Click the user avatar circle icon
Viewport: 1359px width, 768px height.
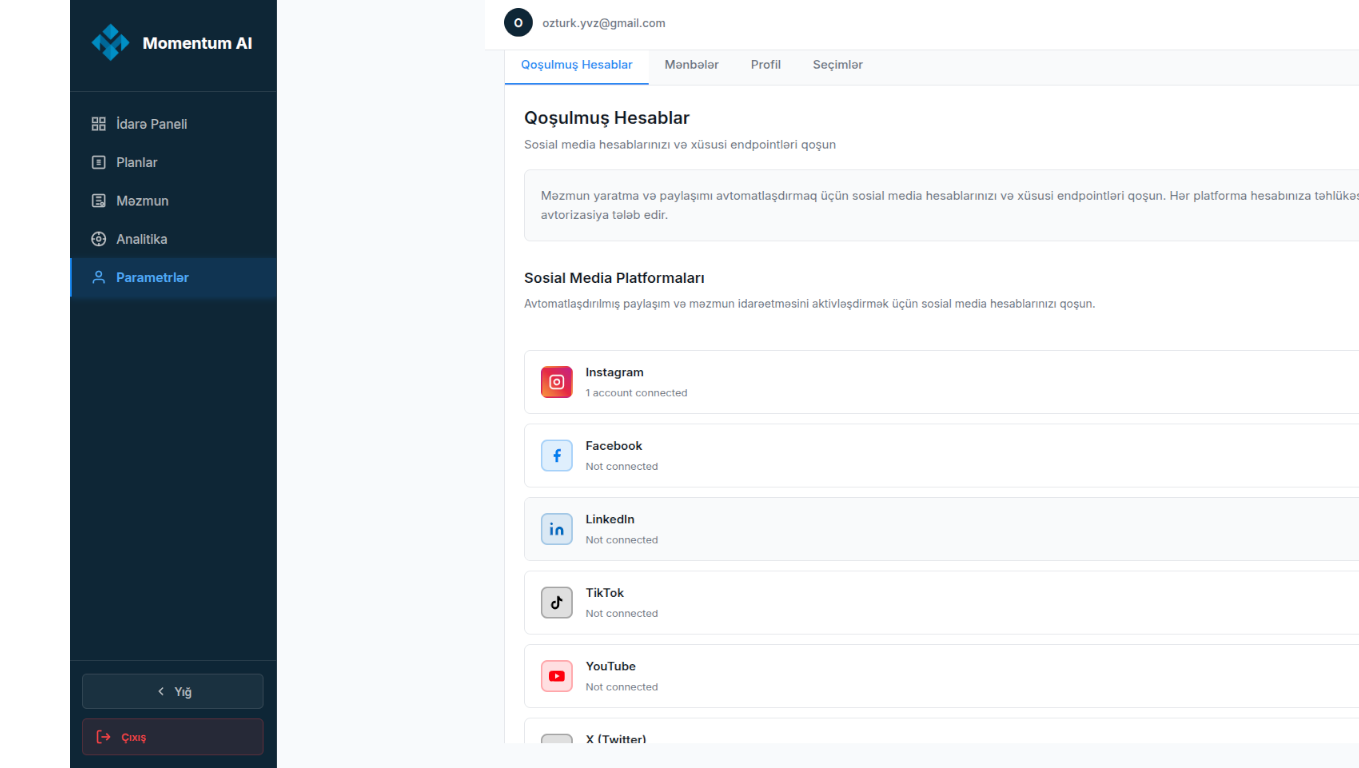[x=518, y=23]
